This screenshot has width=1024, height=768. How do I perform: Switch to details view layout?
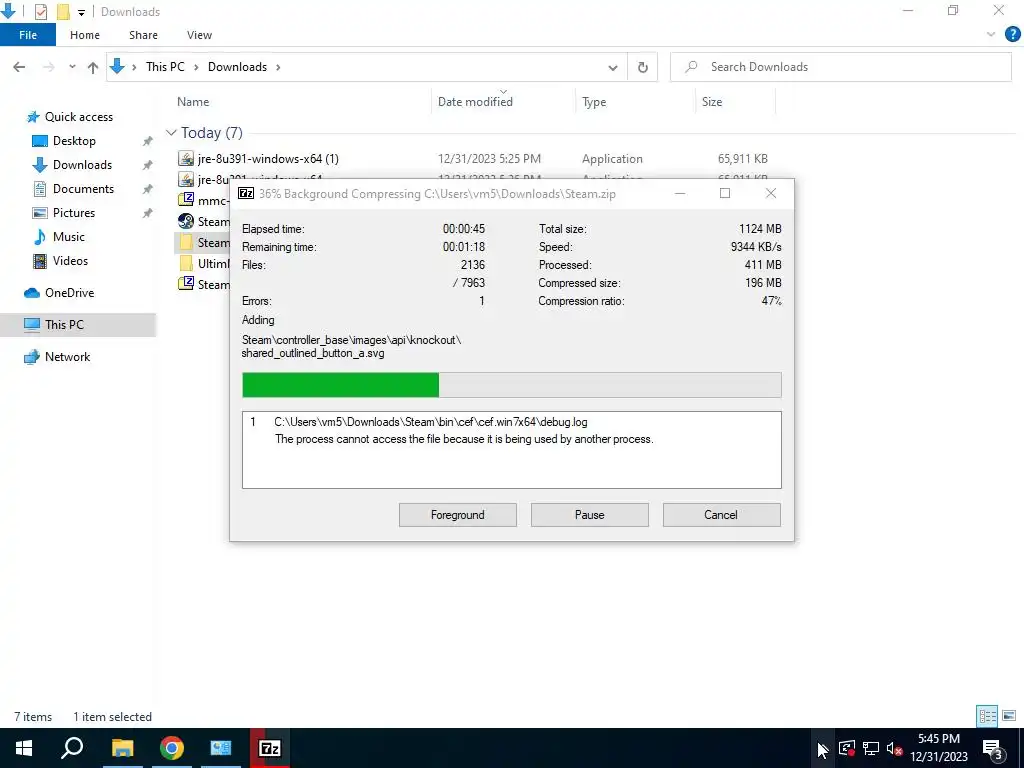(x=987, y=716)
